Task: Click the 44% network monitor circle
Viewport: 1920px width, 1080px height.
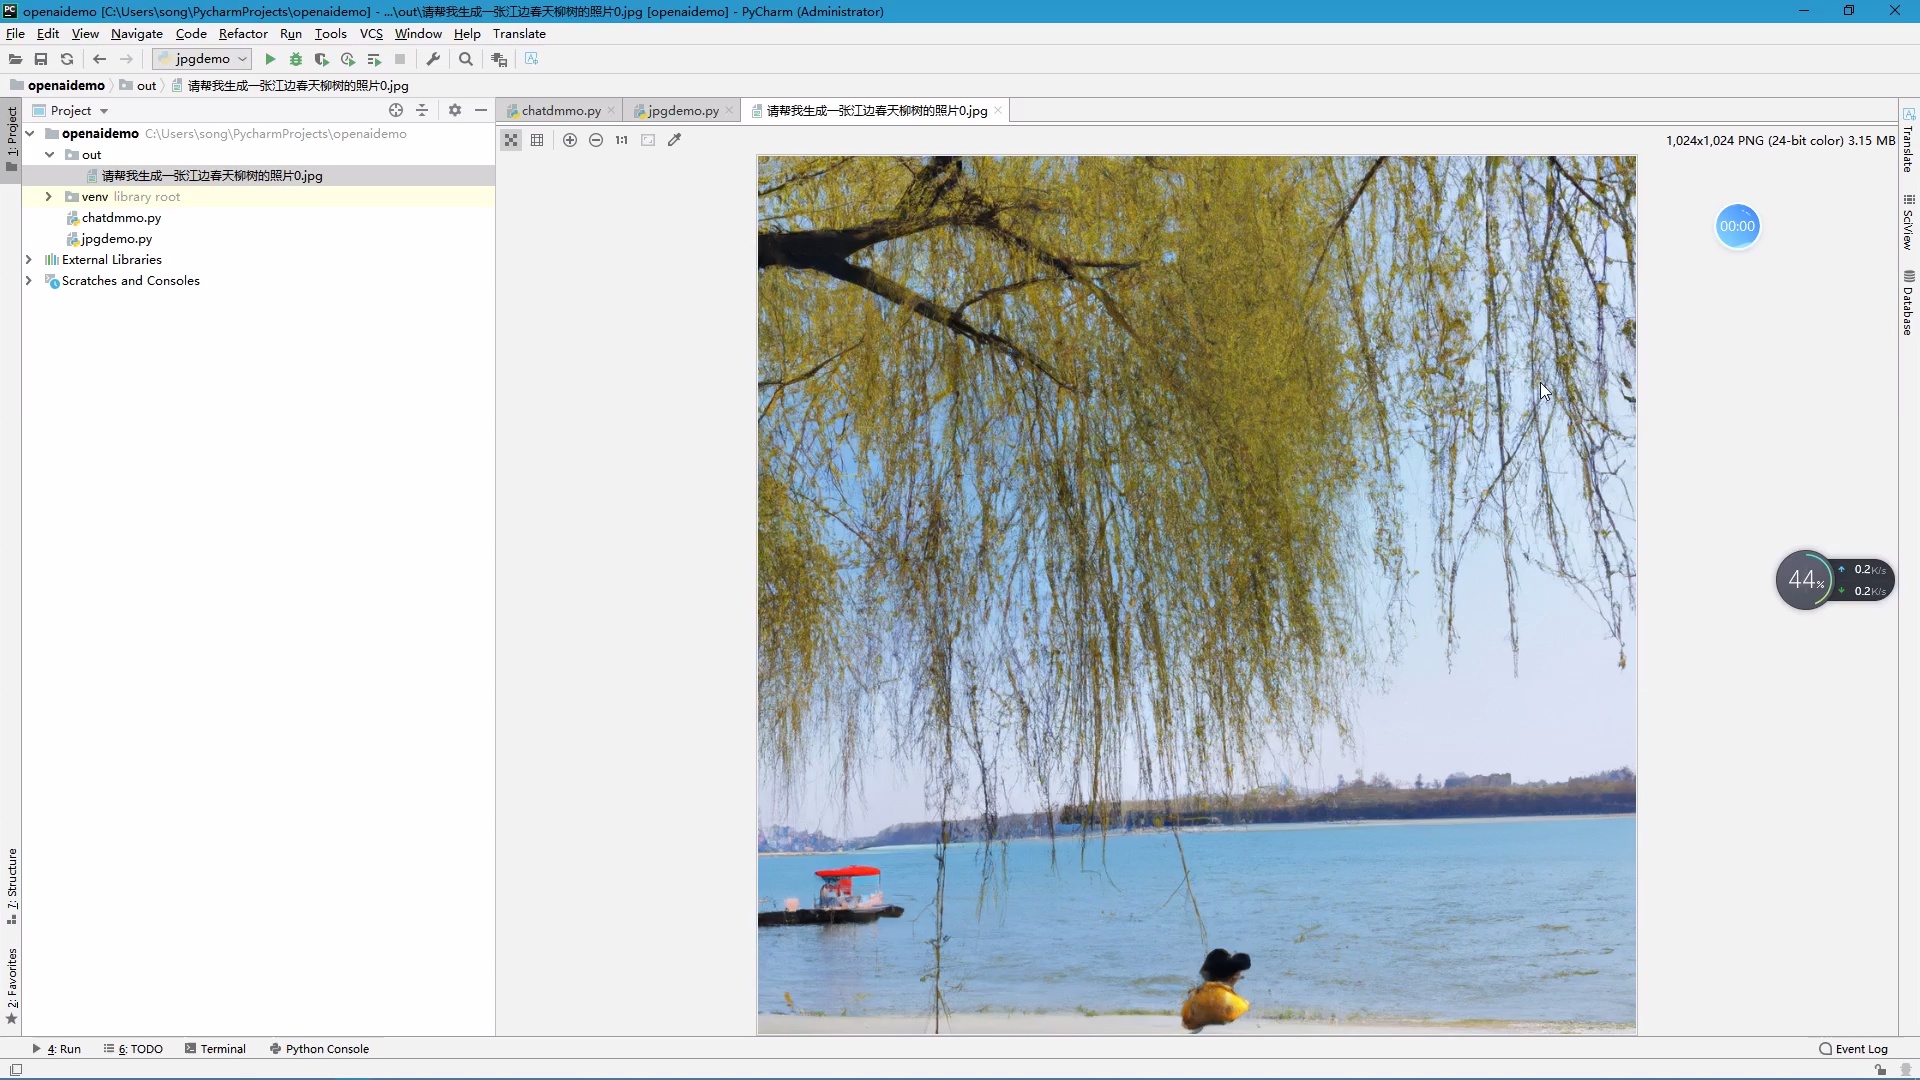Action: coord(1806,580)
